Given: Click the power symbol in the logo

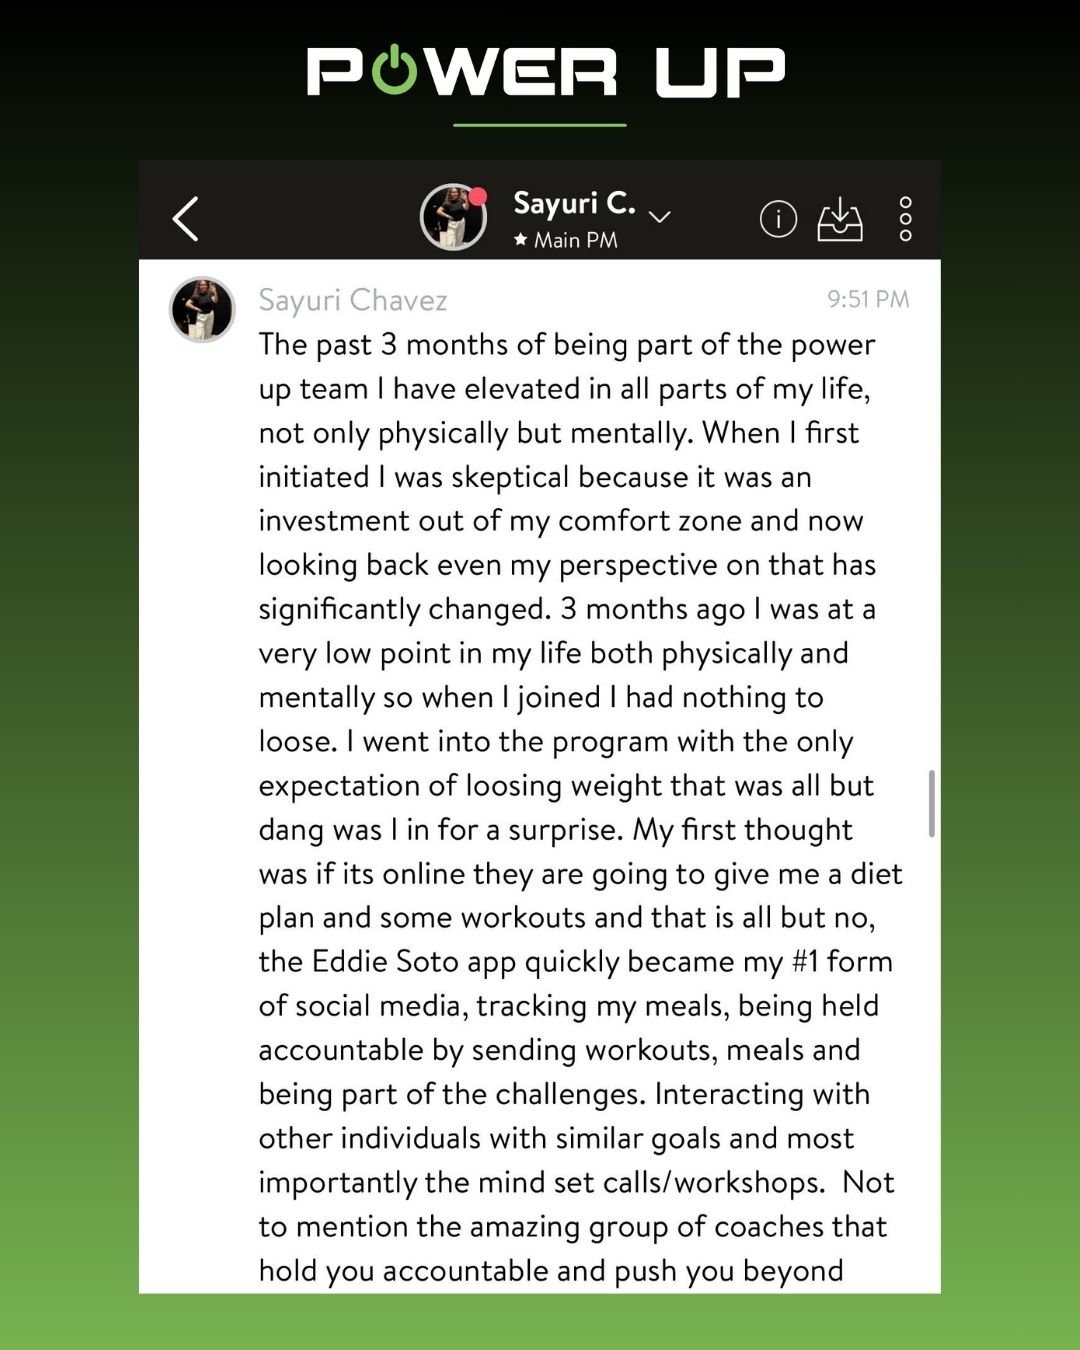Looking at the screenshot, I should point(395,70).
